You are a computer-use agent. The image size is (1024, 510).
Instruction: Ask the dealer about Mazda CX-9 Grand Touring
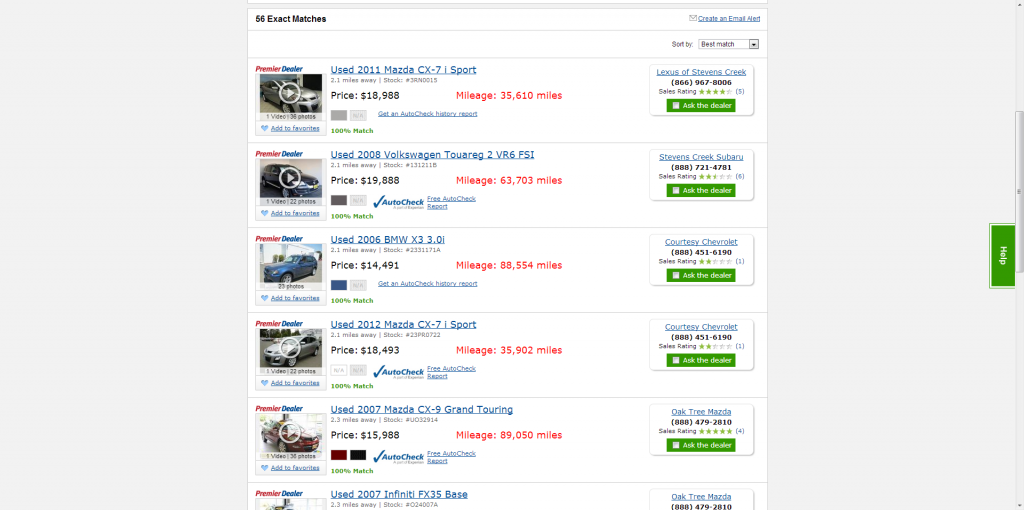[701, 445]
